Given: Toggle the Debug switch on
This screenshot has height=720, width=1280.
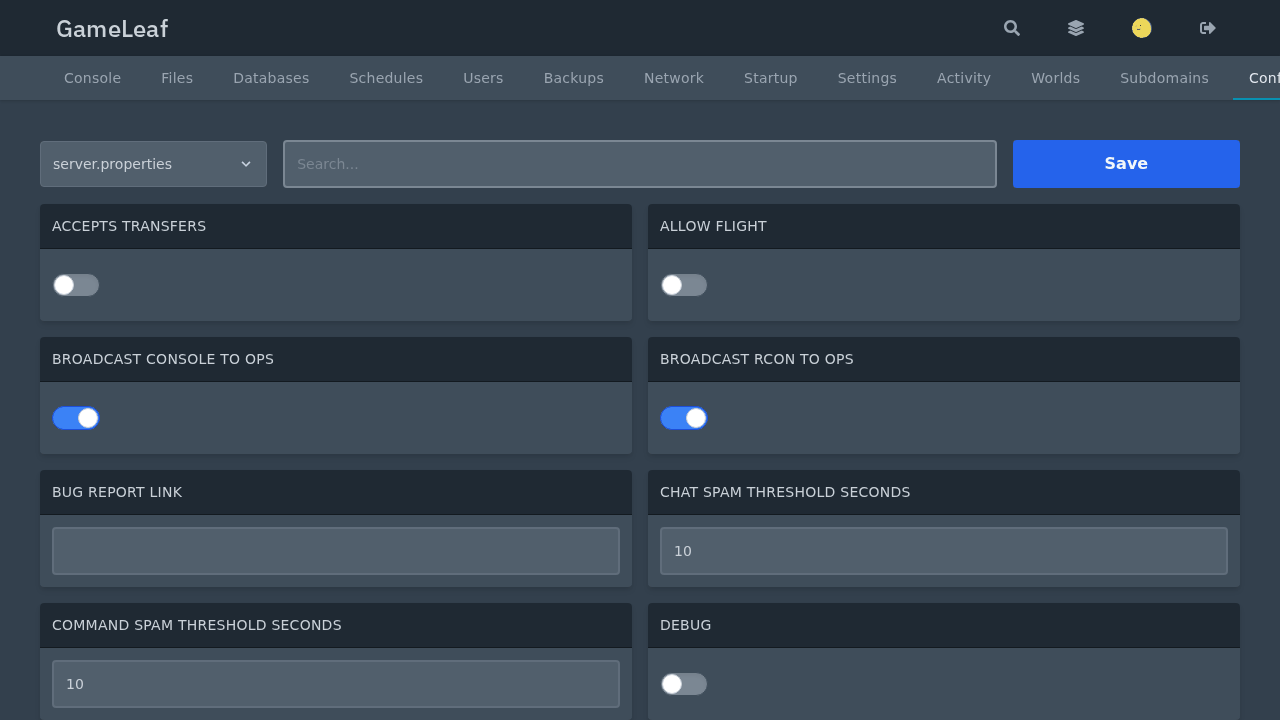Looking at the screenshot, I should (684, 684).
